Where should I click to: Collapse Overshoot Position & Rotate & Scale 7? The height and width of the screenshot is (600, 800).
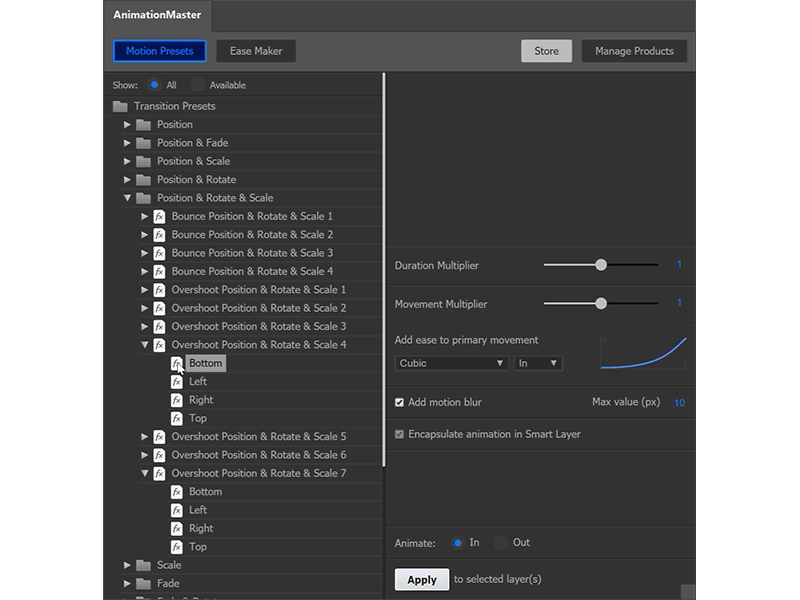(144, 473)
